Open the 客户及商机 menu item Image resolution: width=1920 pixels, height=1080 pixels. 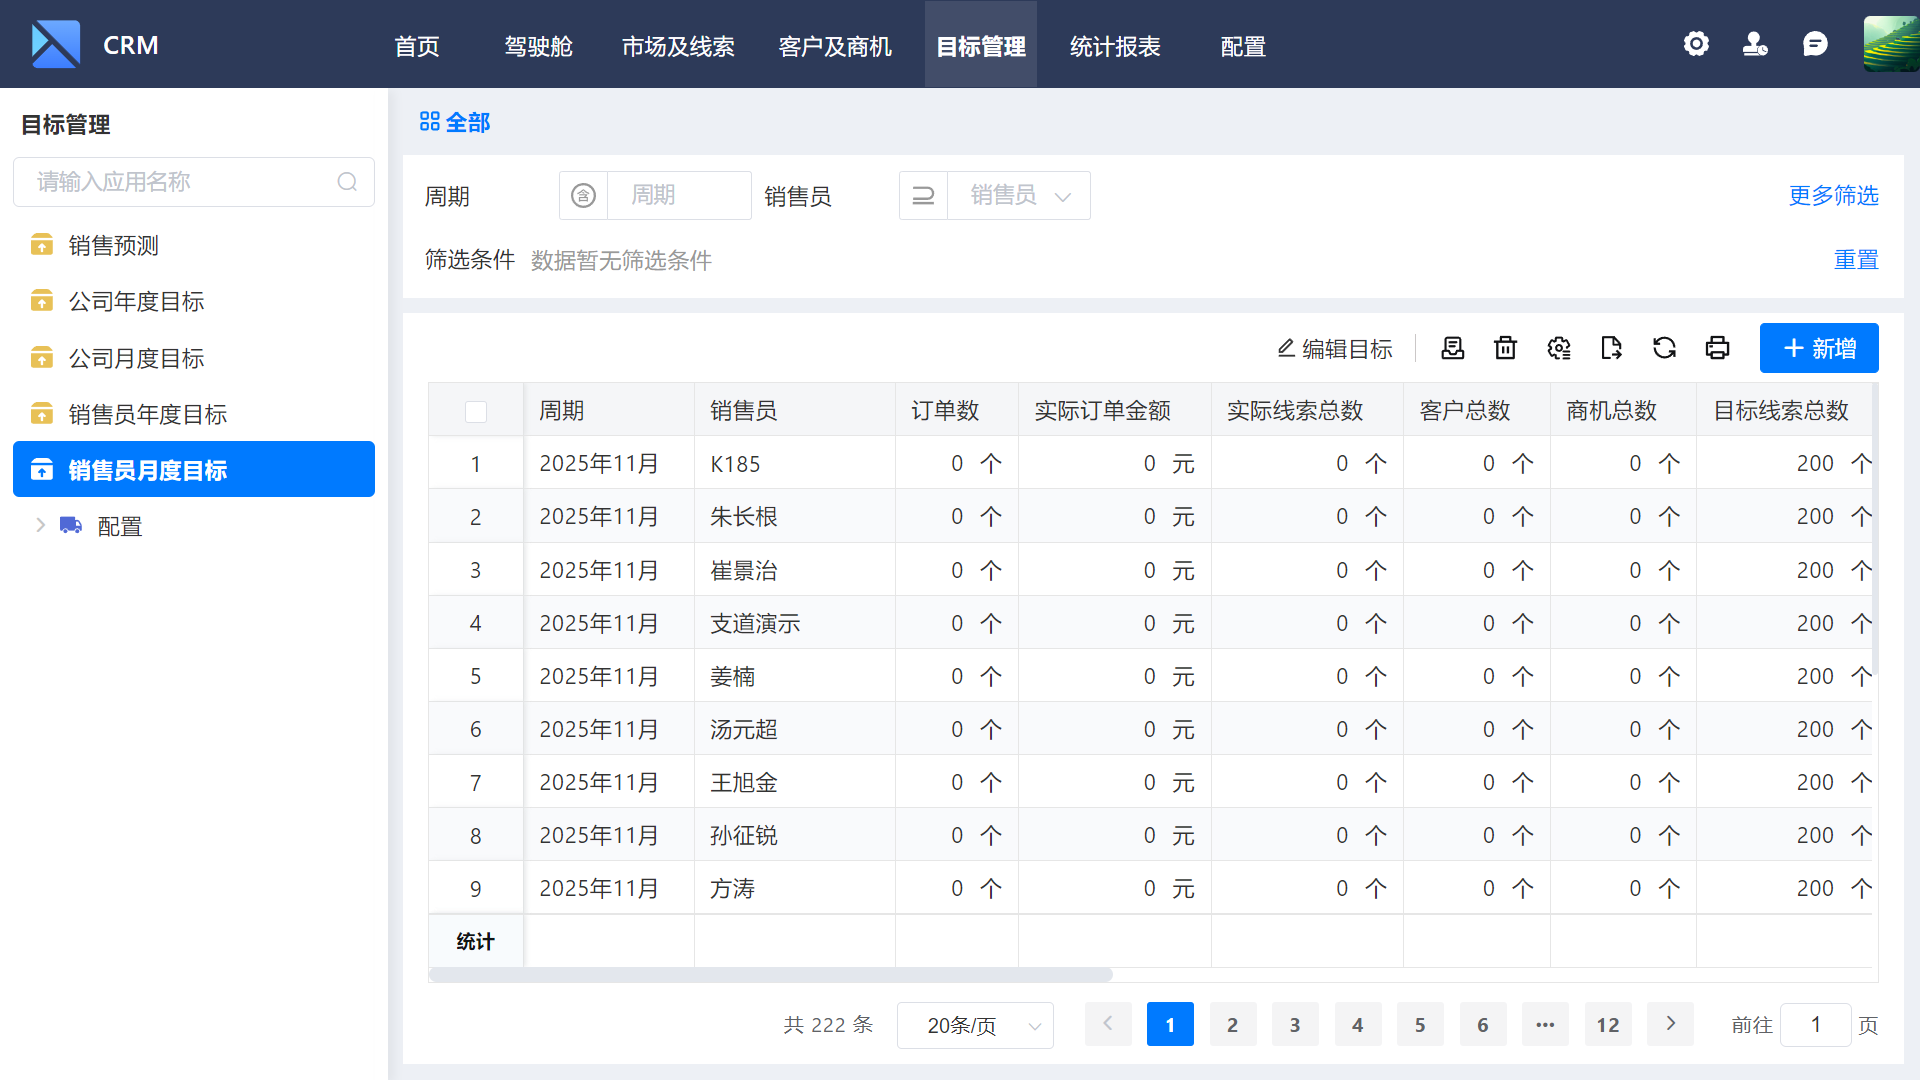[835, 45]
